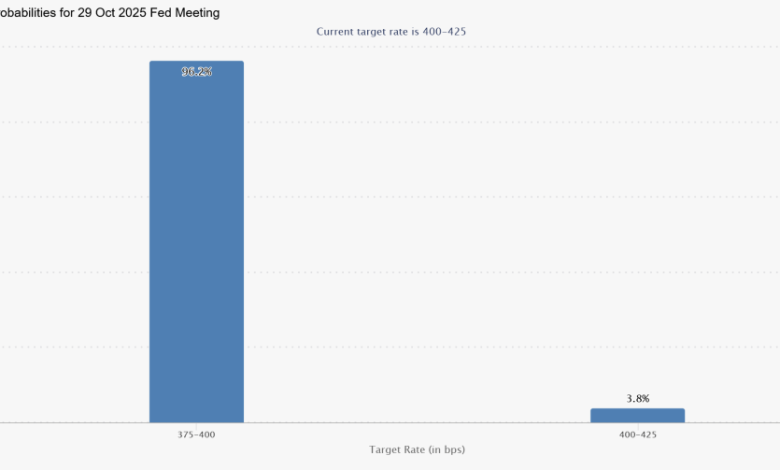Click the x-axis baseline between the bars

click(x=416, y=423)
